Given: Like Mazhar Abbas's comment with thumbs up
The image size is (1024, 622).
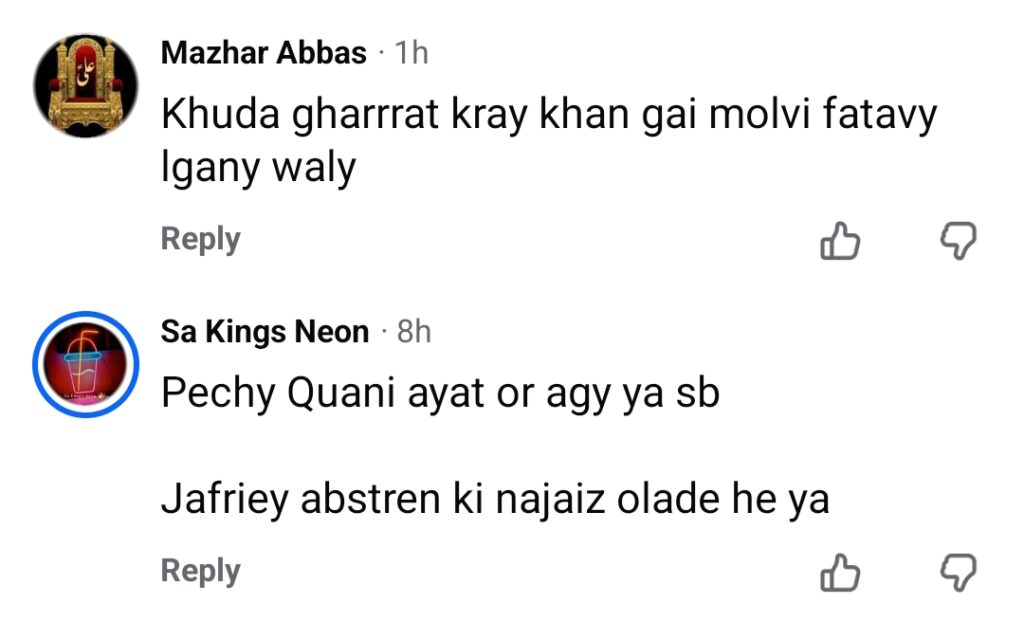Looking at the screenshot, I should tap(840, 241).
